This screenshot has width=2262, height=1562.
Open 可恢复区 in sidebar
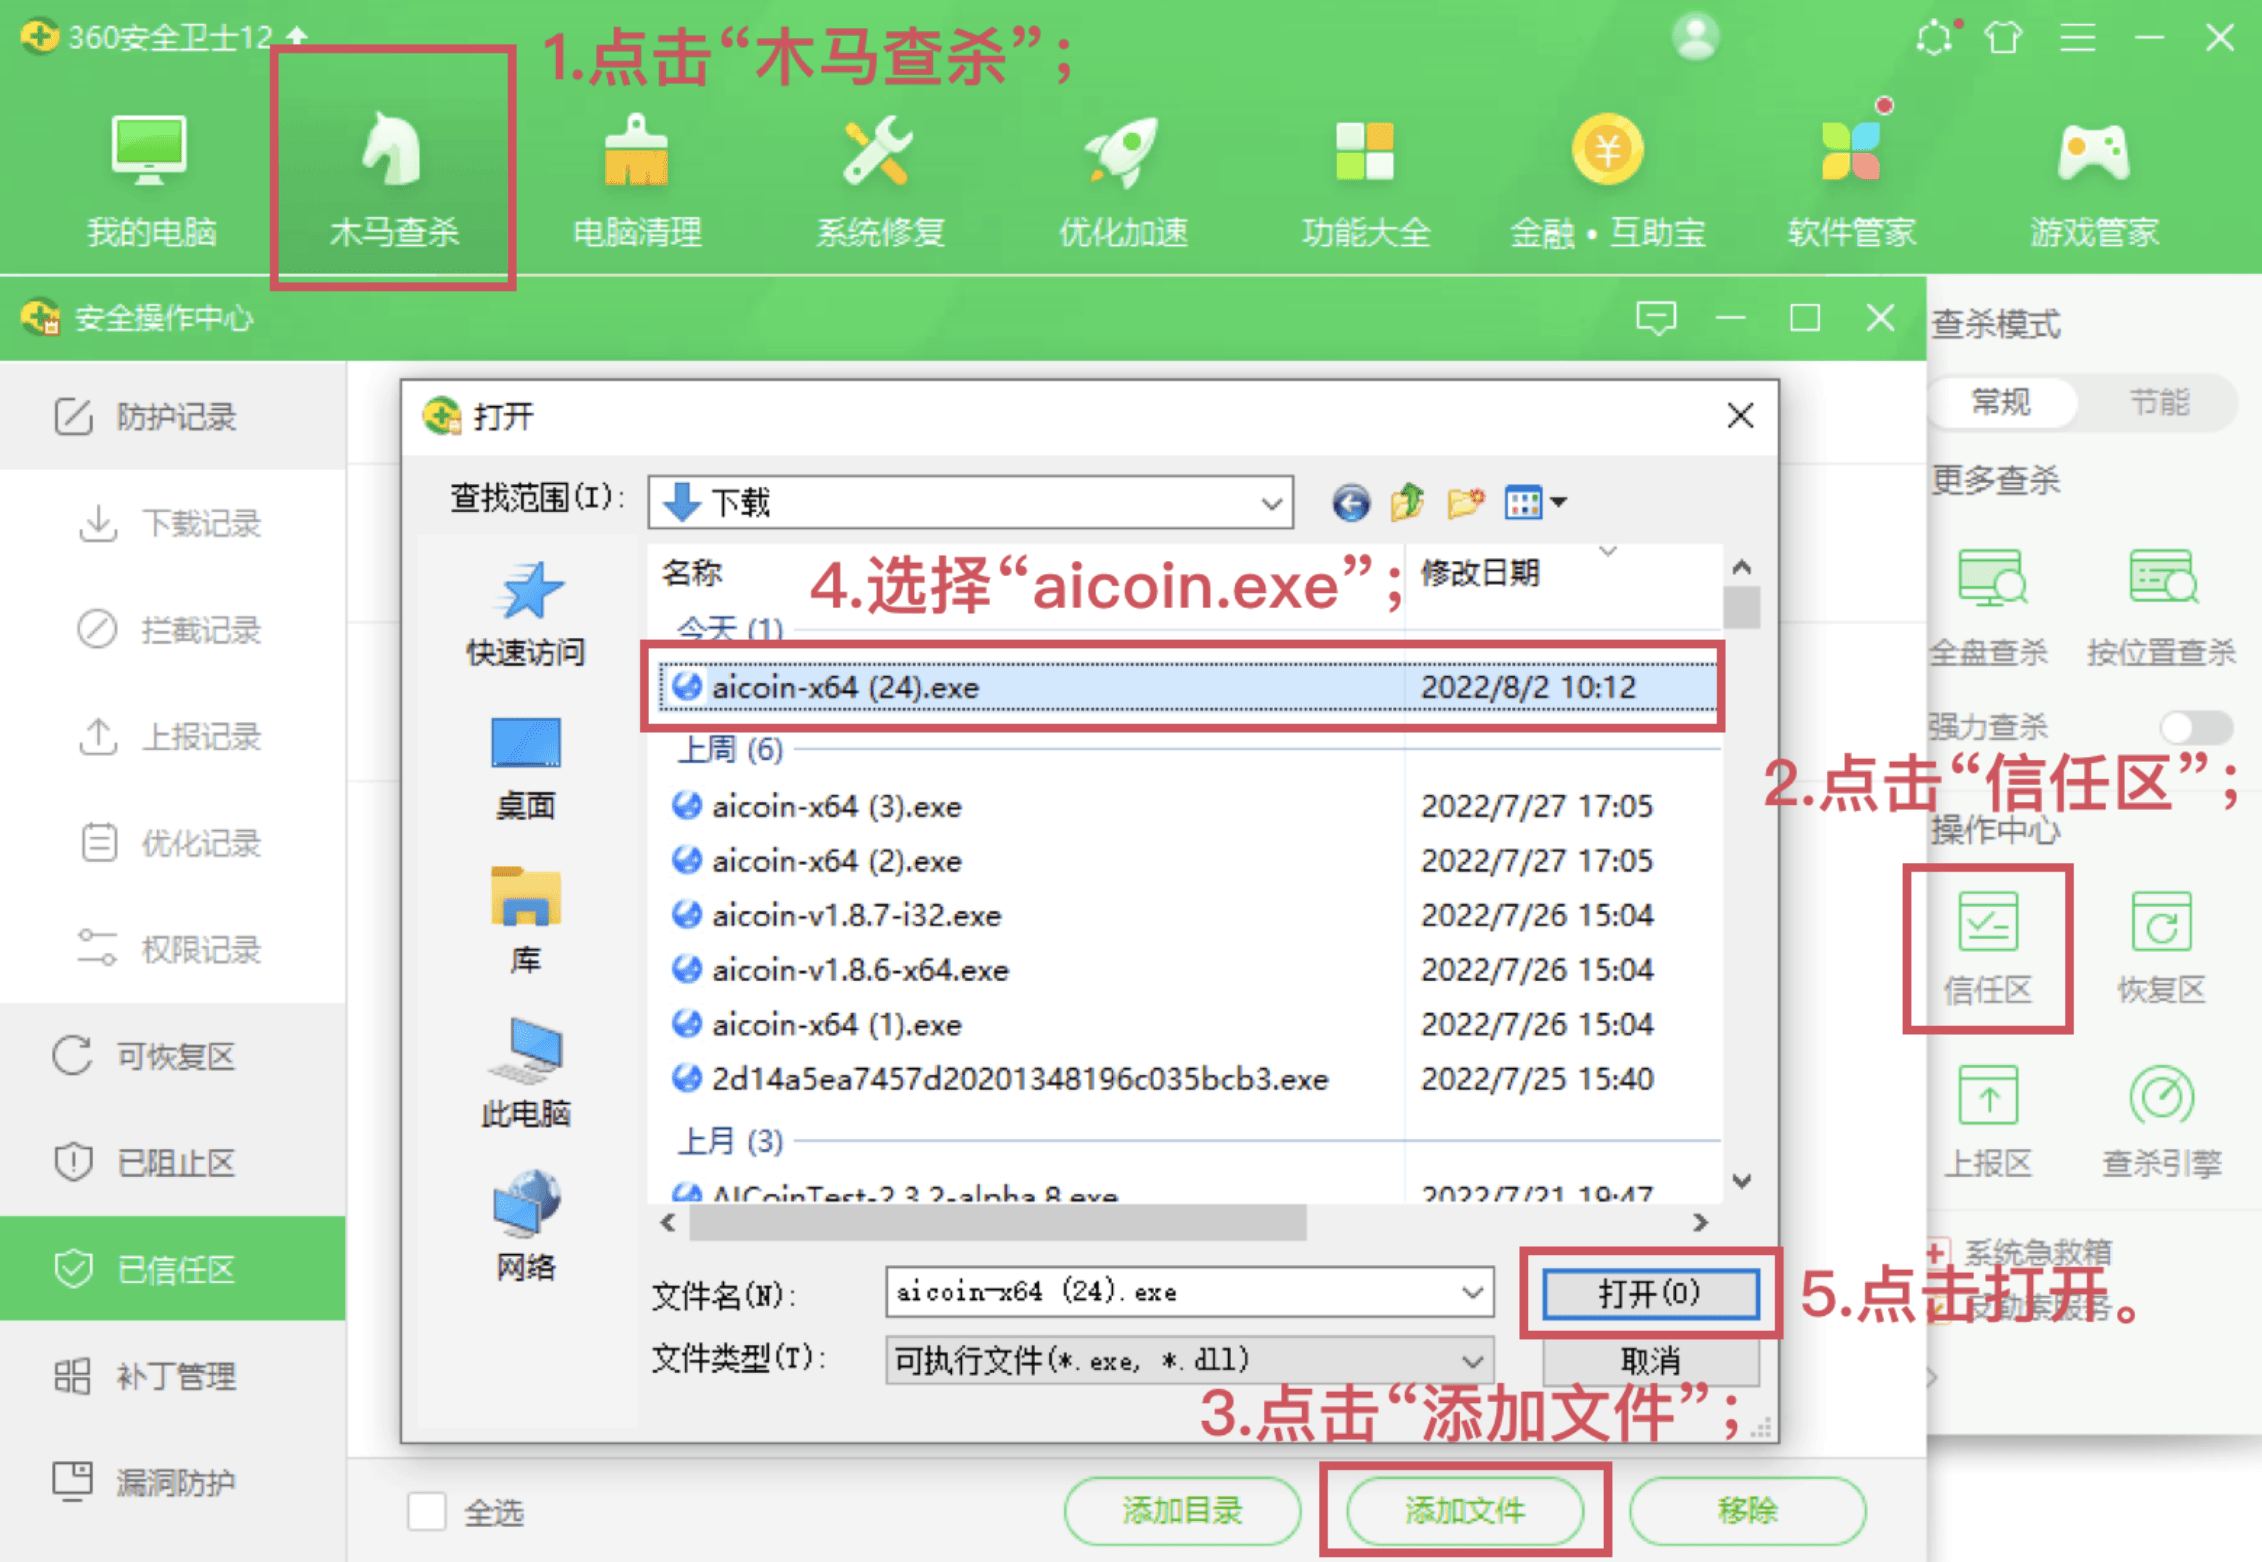(x=173, y=1056)
